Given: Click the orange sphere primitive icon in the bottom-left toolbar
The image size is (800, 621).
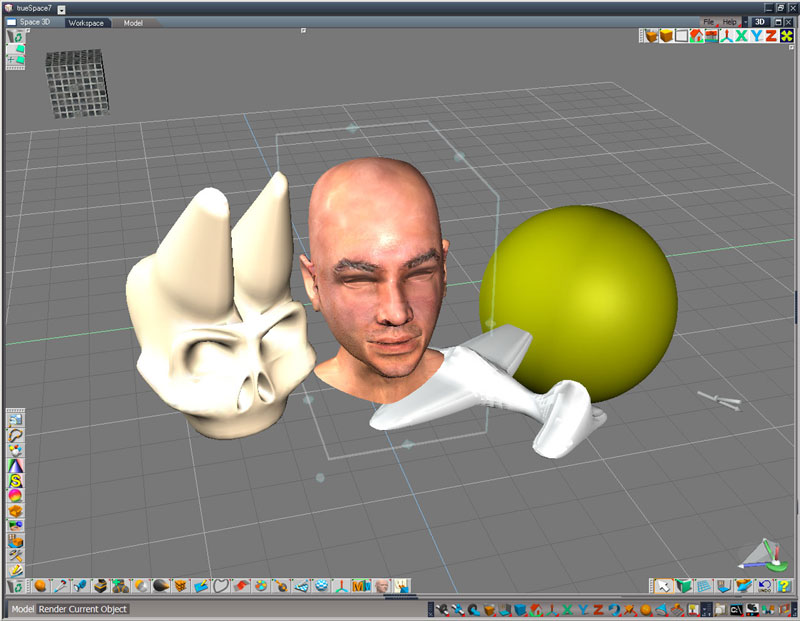Looking at the screenshot, I should coord(40,586).
